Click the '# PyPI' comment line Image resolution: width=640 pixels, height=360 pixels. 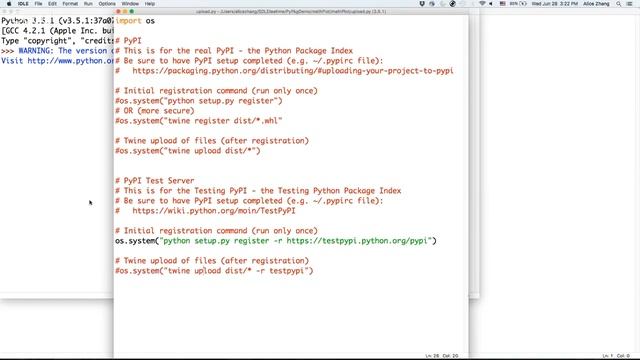tap(128, 41)
